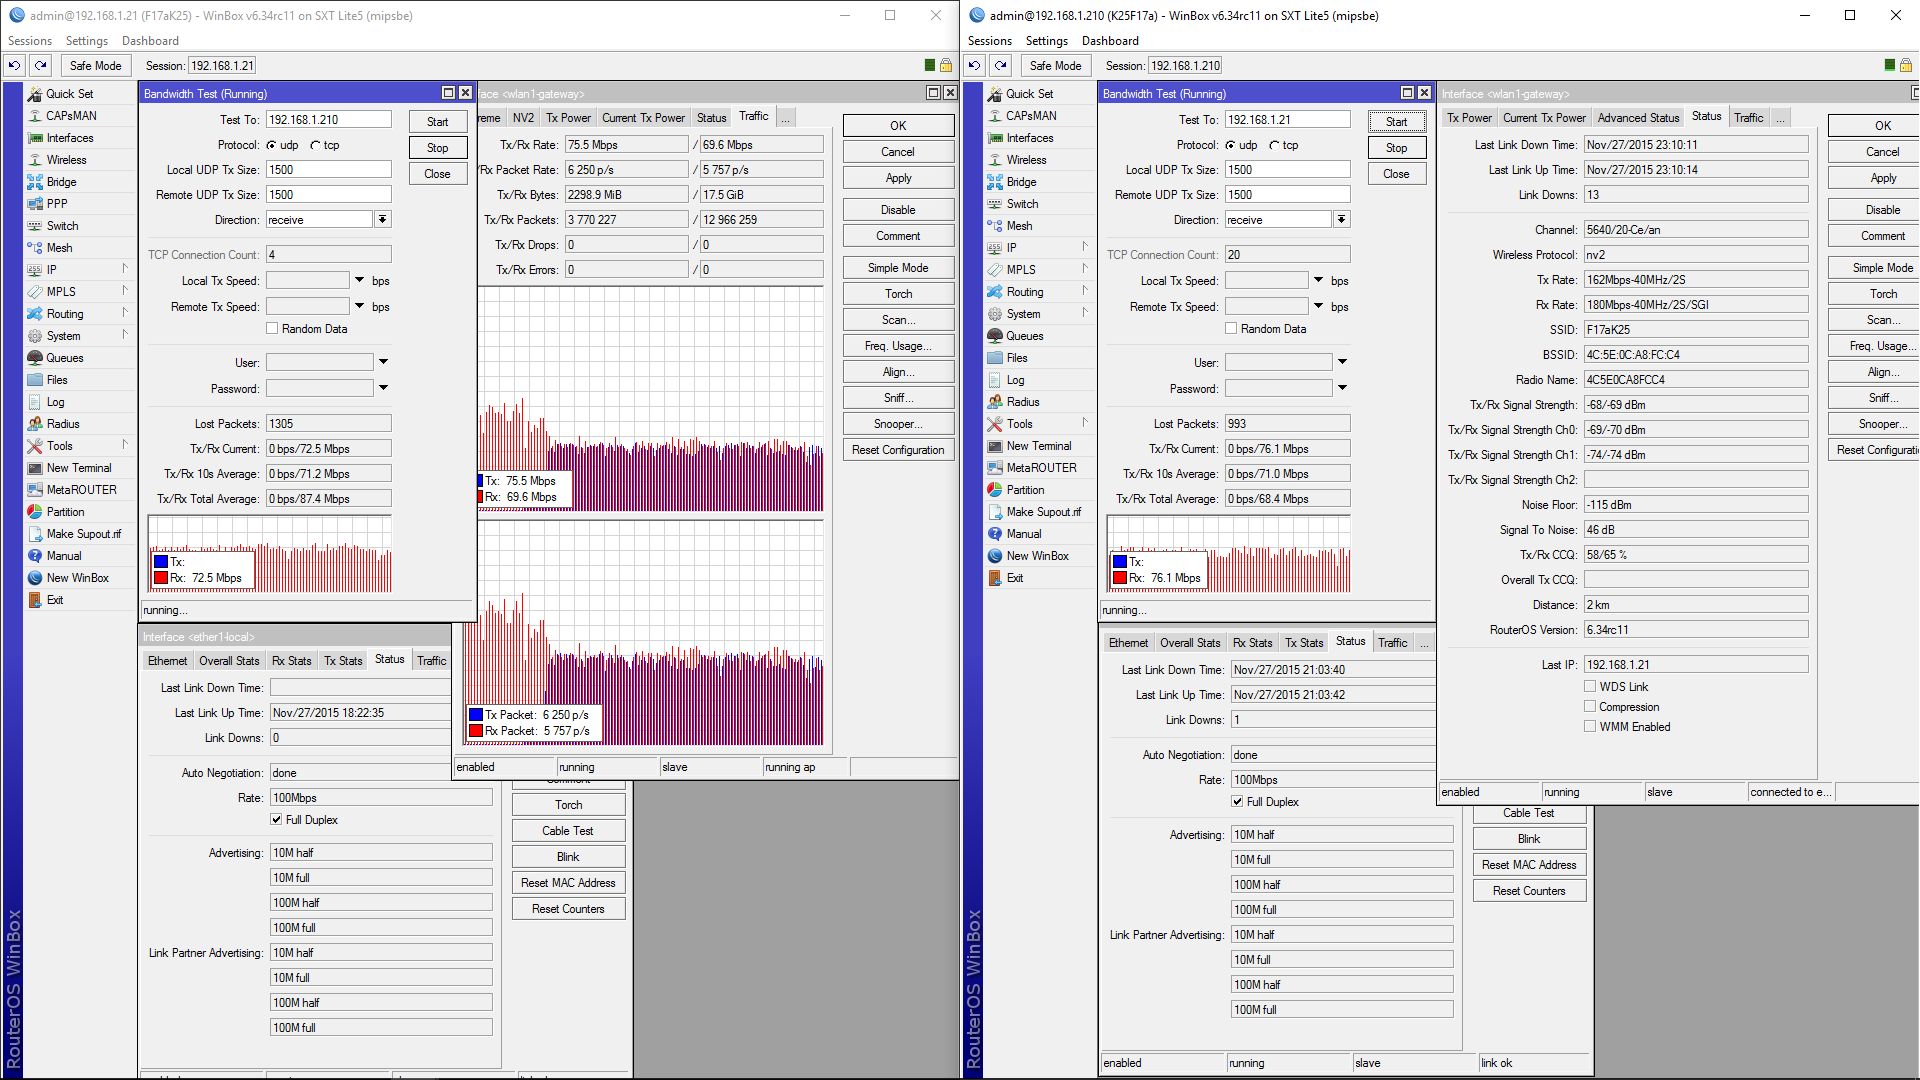Click blue Tx swatch in Tx/Rx rate legend
Screen dimensions: 1920x1080
tap(481, 481)
